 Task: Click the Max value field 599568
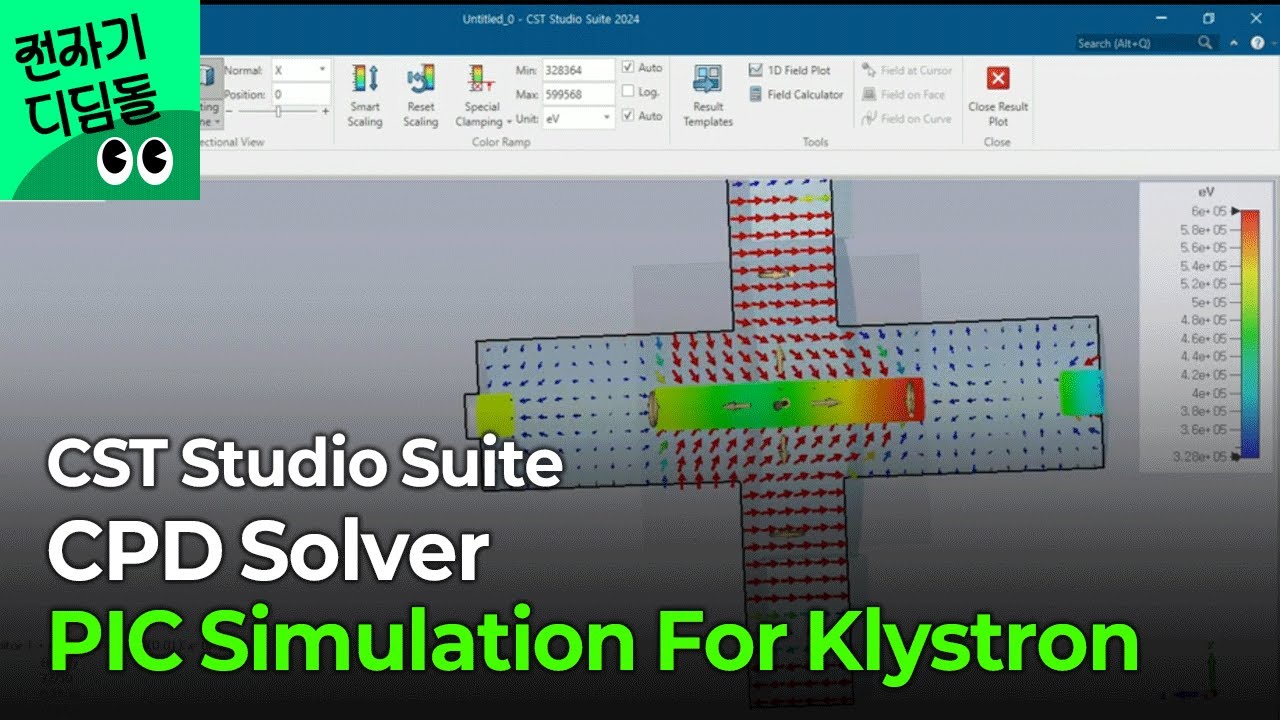point(579,94)
